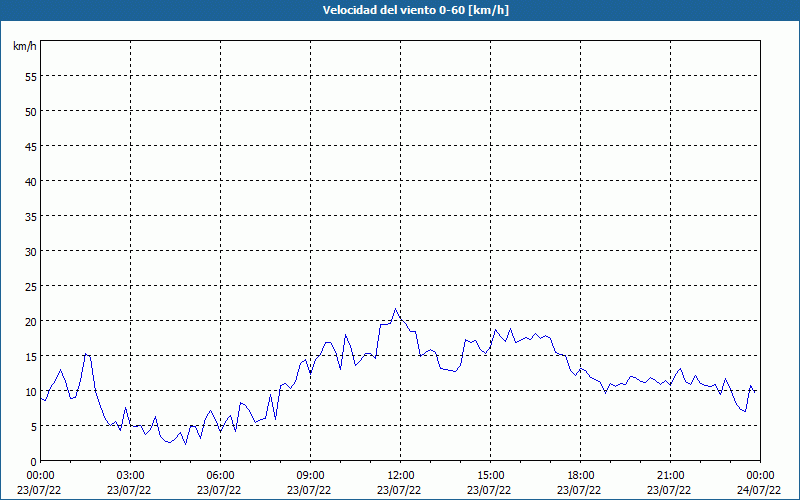The width and height of the screenshot is (800, 500).
Task: Click the 12:00 time label
Action: point(401,476)
